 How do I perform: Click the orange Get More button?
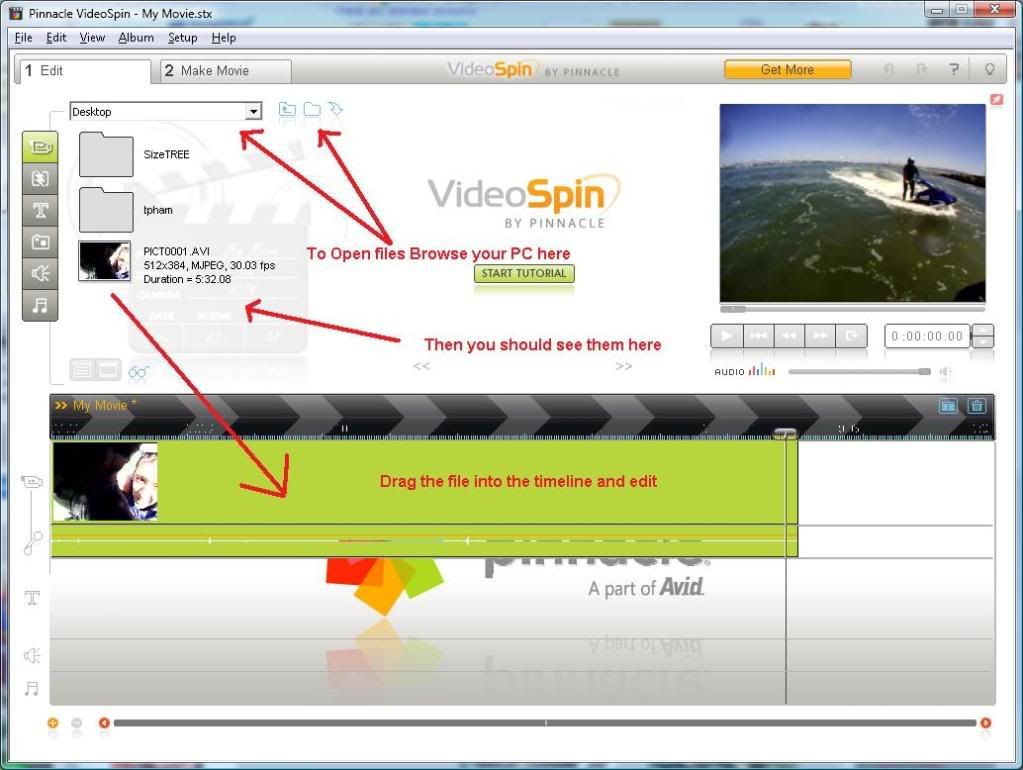click(x=787, y=69)
